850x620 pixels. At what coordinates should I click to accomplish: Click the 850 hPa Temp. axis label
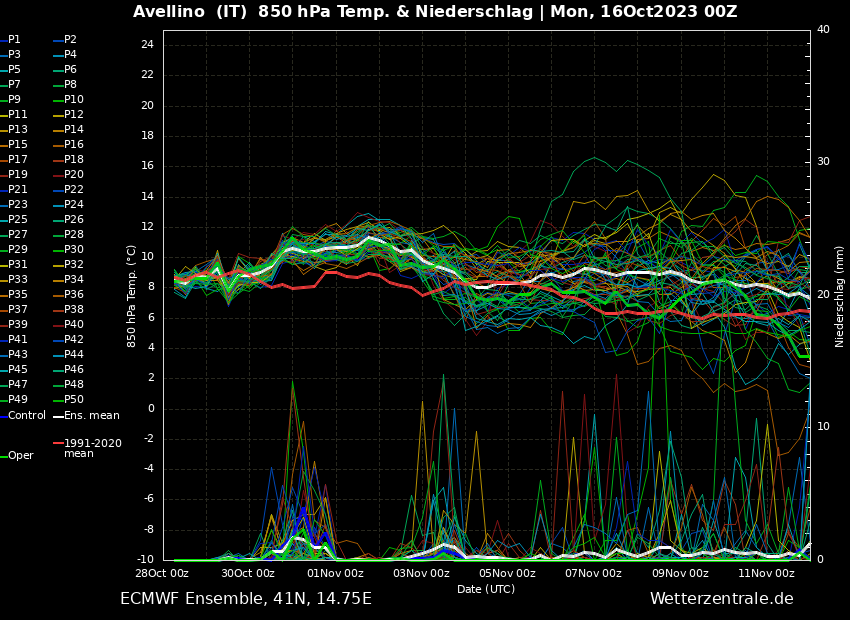click(x=132, y=295)
